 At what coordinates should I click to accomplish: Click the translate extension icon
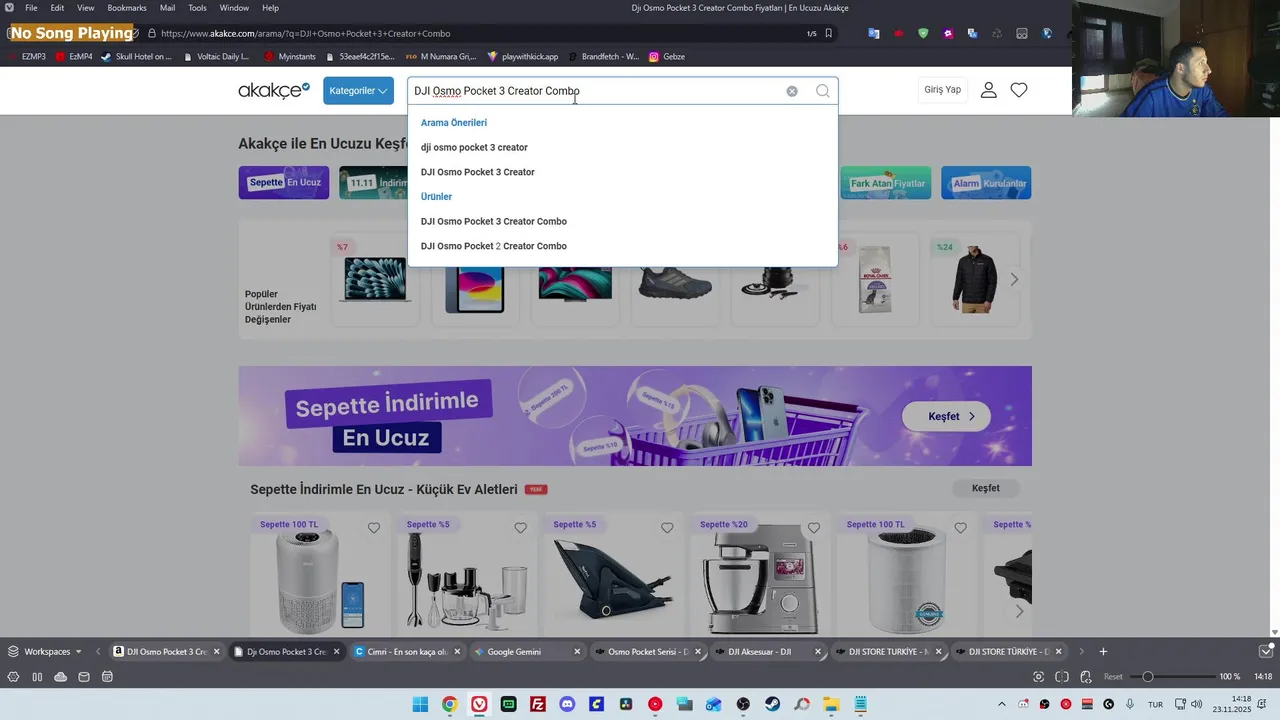(874, 33)
